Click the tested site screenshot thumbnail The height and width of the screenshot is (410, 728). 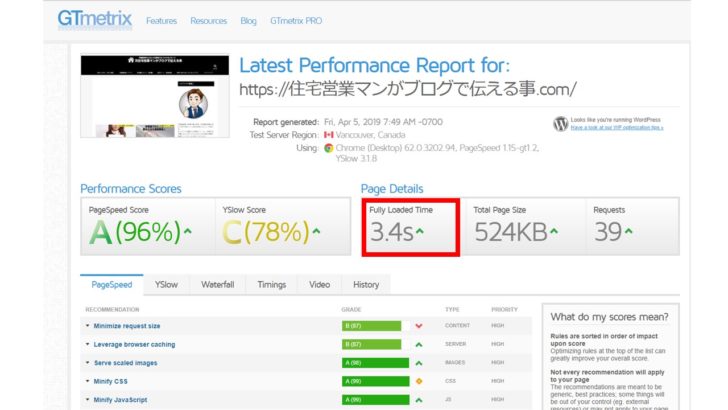pos(155,96)
